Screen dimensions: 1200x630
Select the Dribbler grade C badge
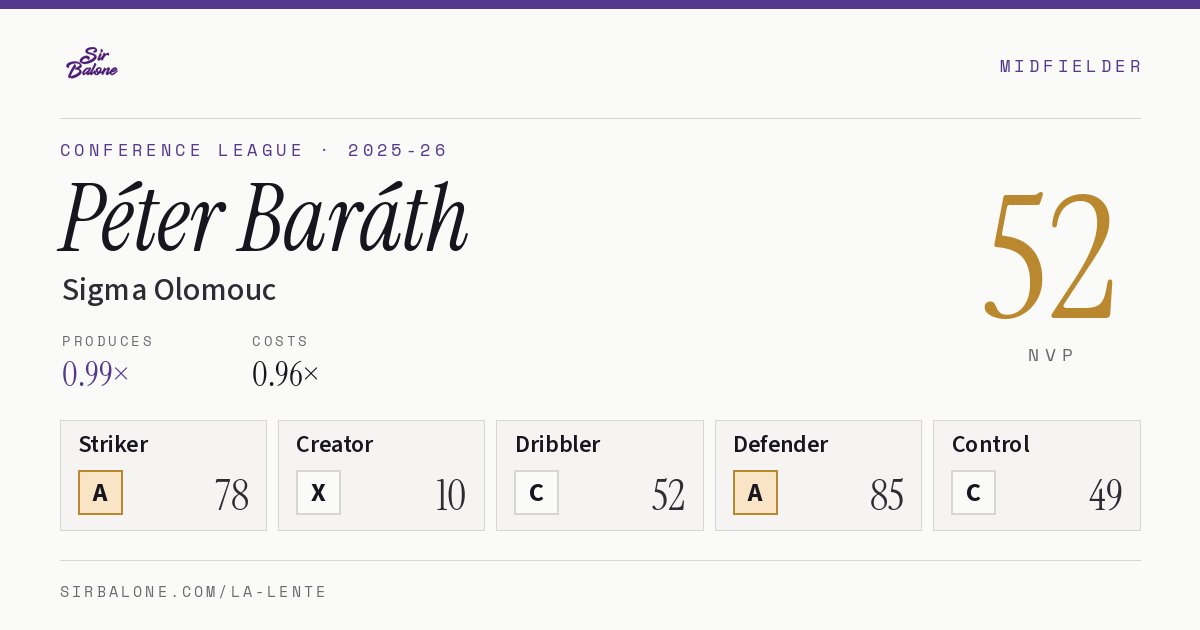[x=536, y=493]
